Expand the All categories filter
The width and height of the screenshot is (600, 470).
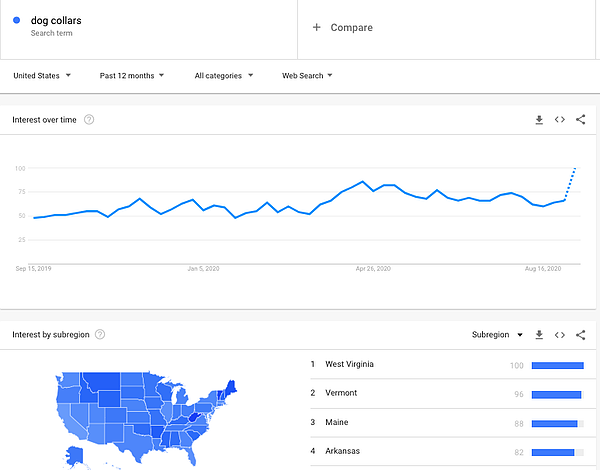click(x=224, y=75)
